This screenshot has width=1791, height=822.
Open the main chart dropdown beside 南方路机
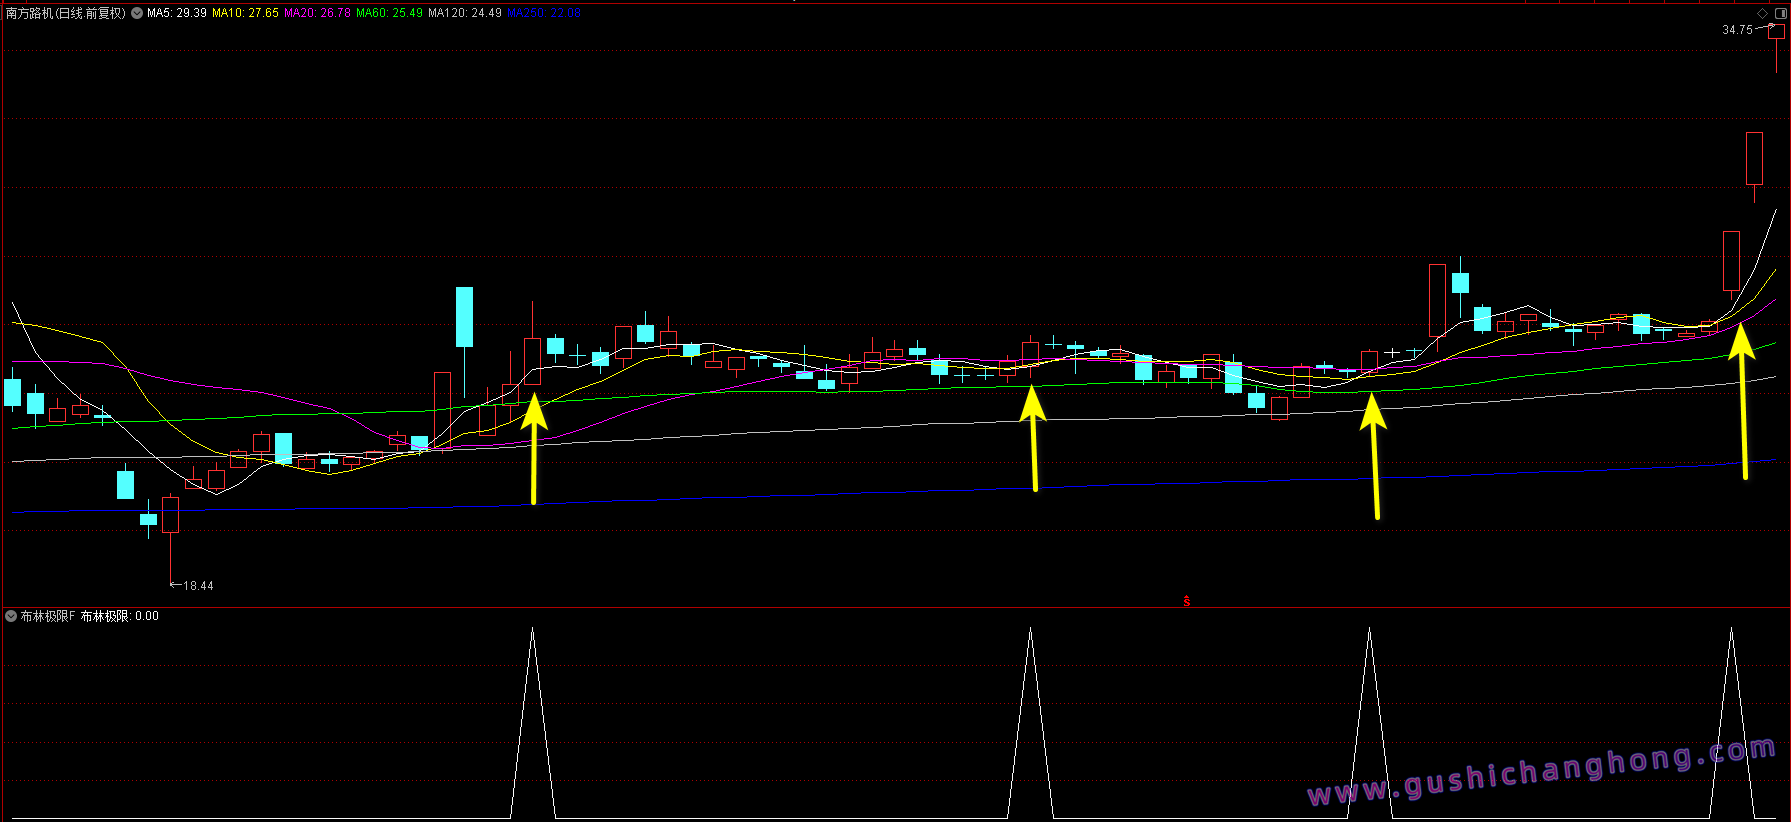click(x=137, y=13)
